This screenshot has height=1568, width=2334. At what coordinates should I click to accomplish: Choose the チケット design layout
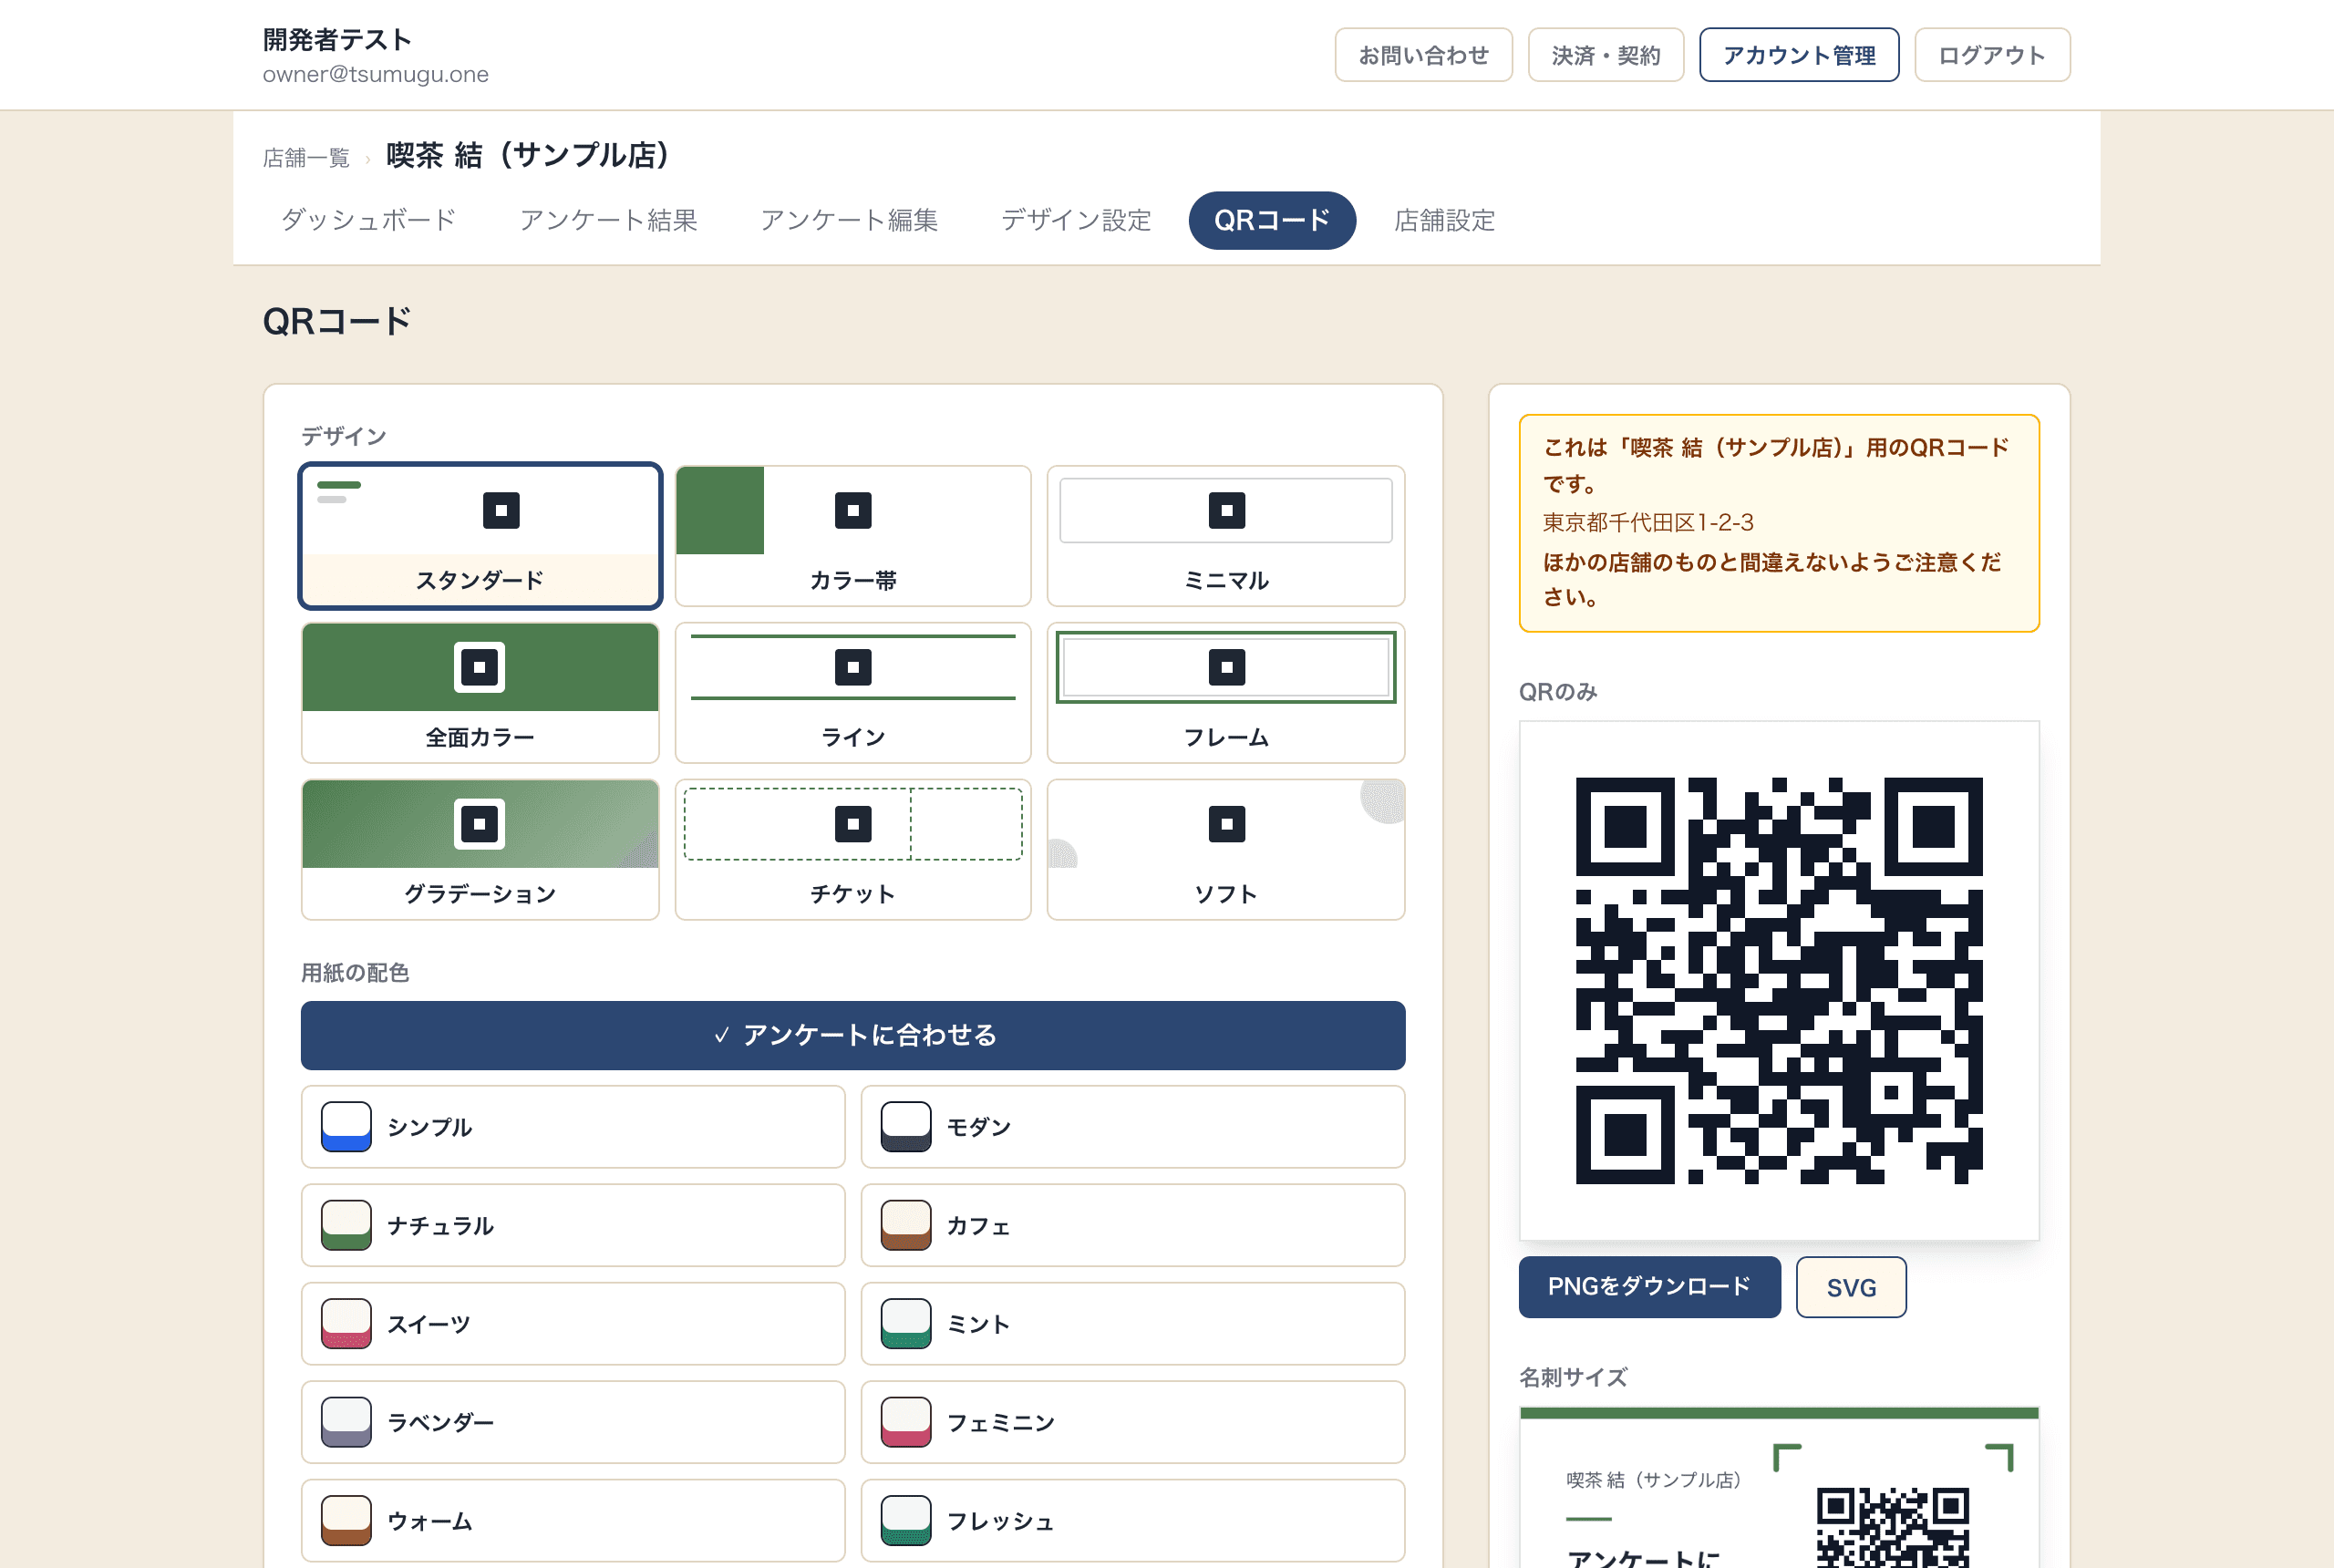click(x=853, y=849)
